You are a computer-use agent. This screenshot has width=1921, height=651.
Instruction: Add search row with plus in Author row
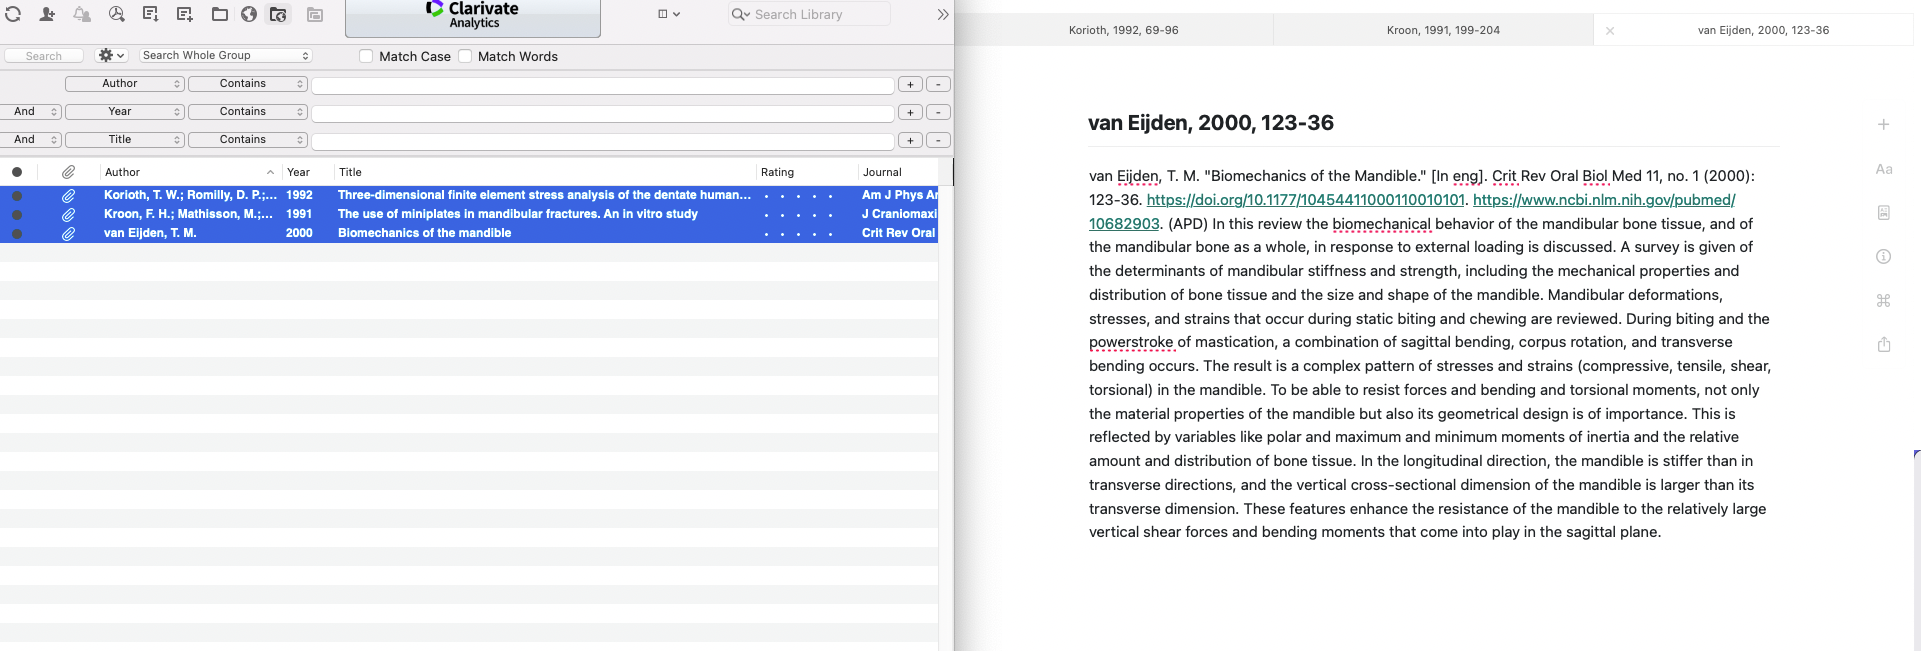point(910,85)
